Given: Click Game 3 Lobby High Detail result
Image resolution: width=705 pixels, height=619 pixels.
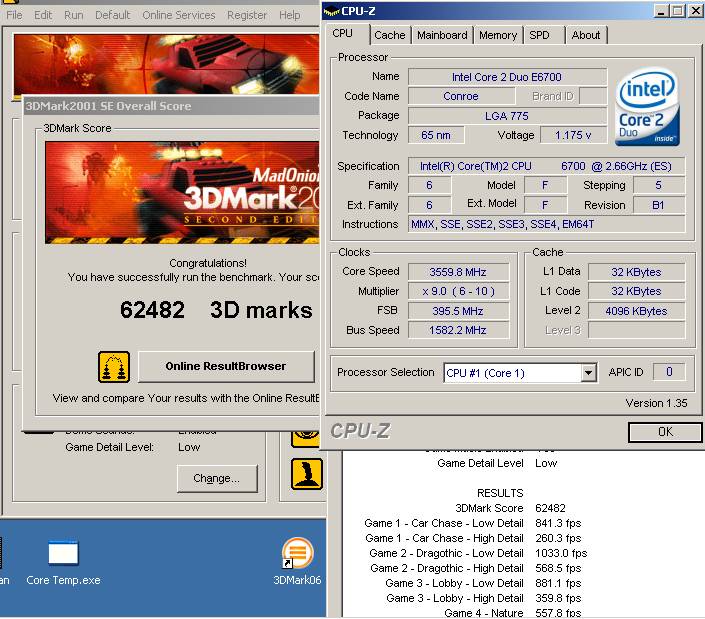Looking at the screenshot, I should pos(484,598).
